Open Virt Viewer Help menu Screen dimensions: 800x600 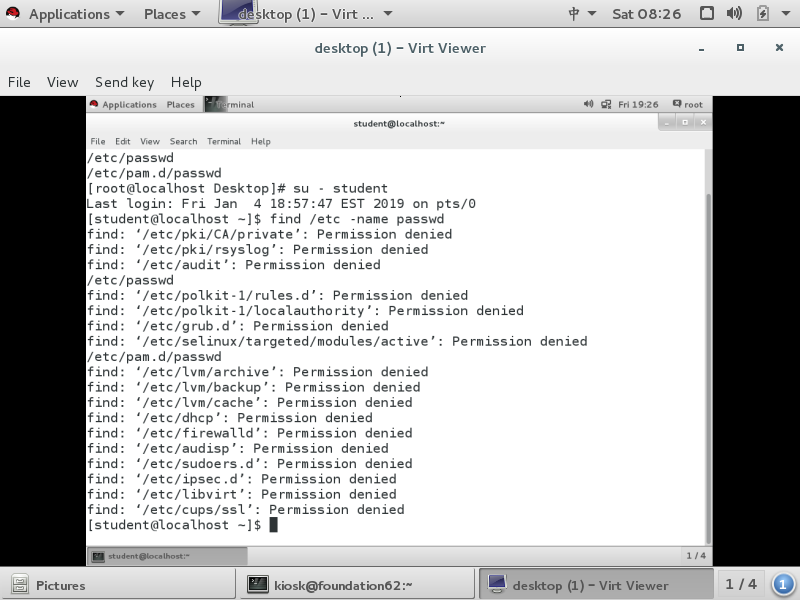tap(186, 82)
